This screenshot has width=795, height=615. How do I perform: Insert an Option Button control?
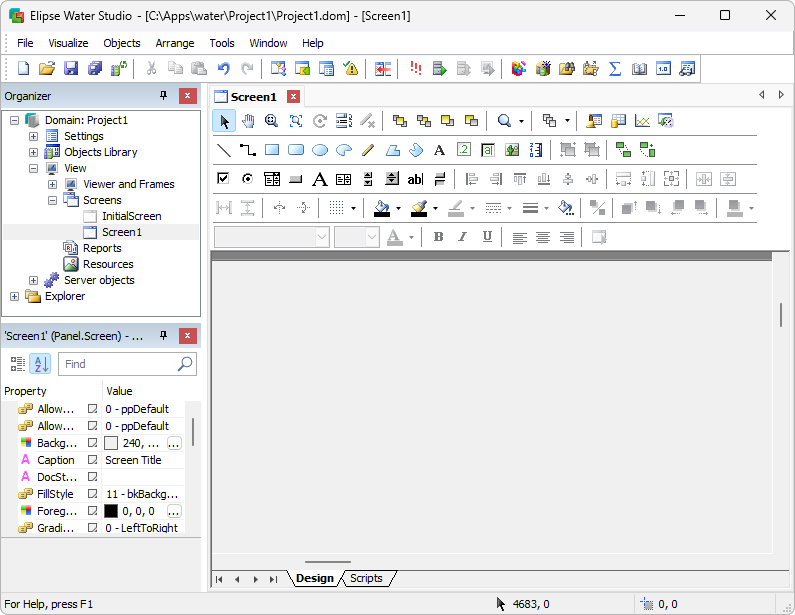pyautogui.click(x=247, y=179)
